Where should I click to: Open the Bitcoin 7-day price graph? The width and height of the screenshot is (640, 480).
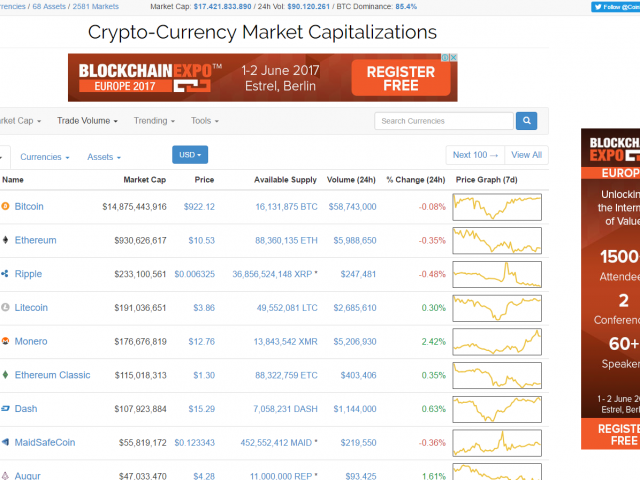(497, 207)
